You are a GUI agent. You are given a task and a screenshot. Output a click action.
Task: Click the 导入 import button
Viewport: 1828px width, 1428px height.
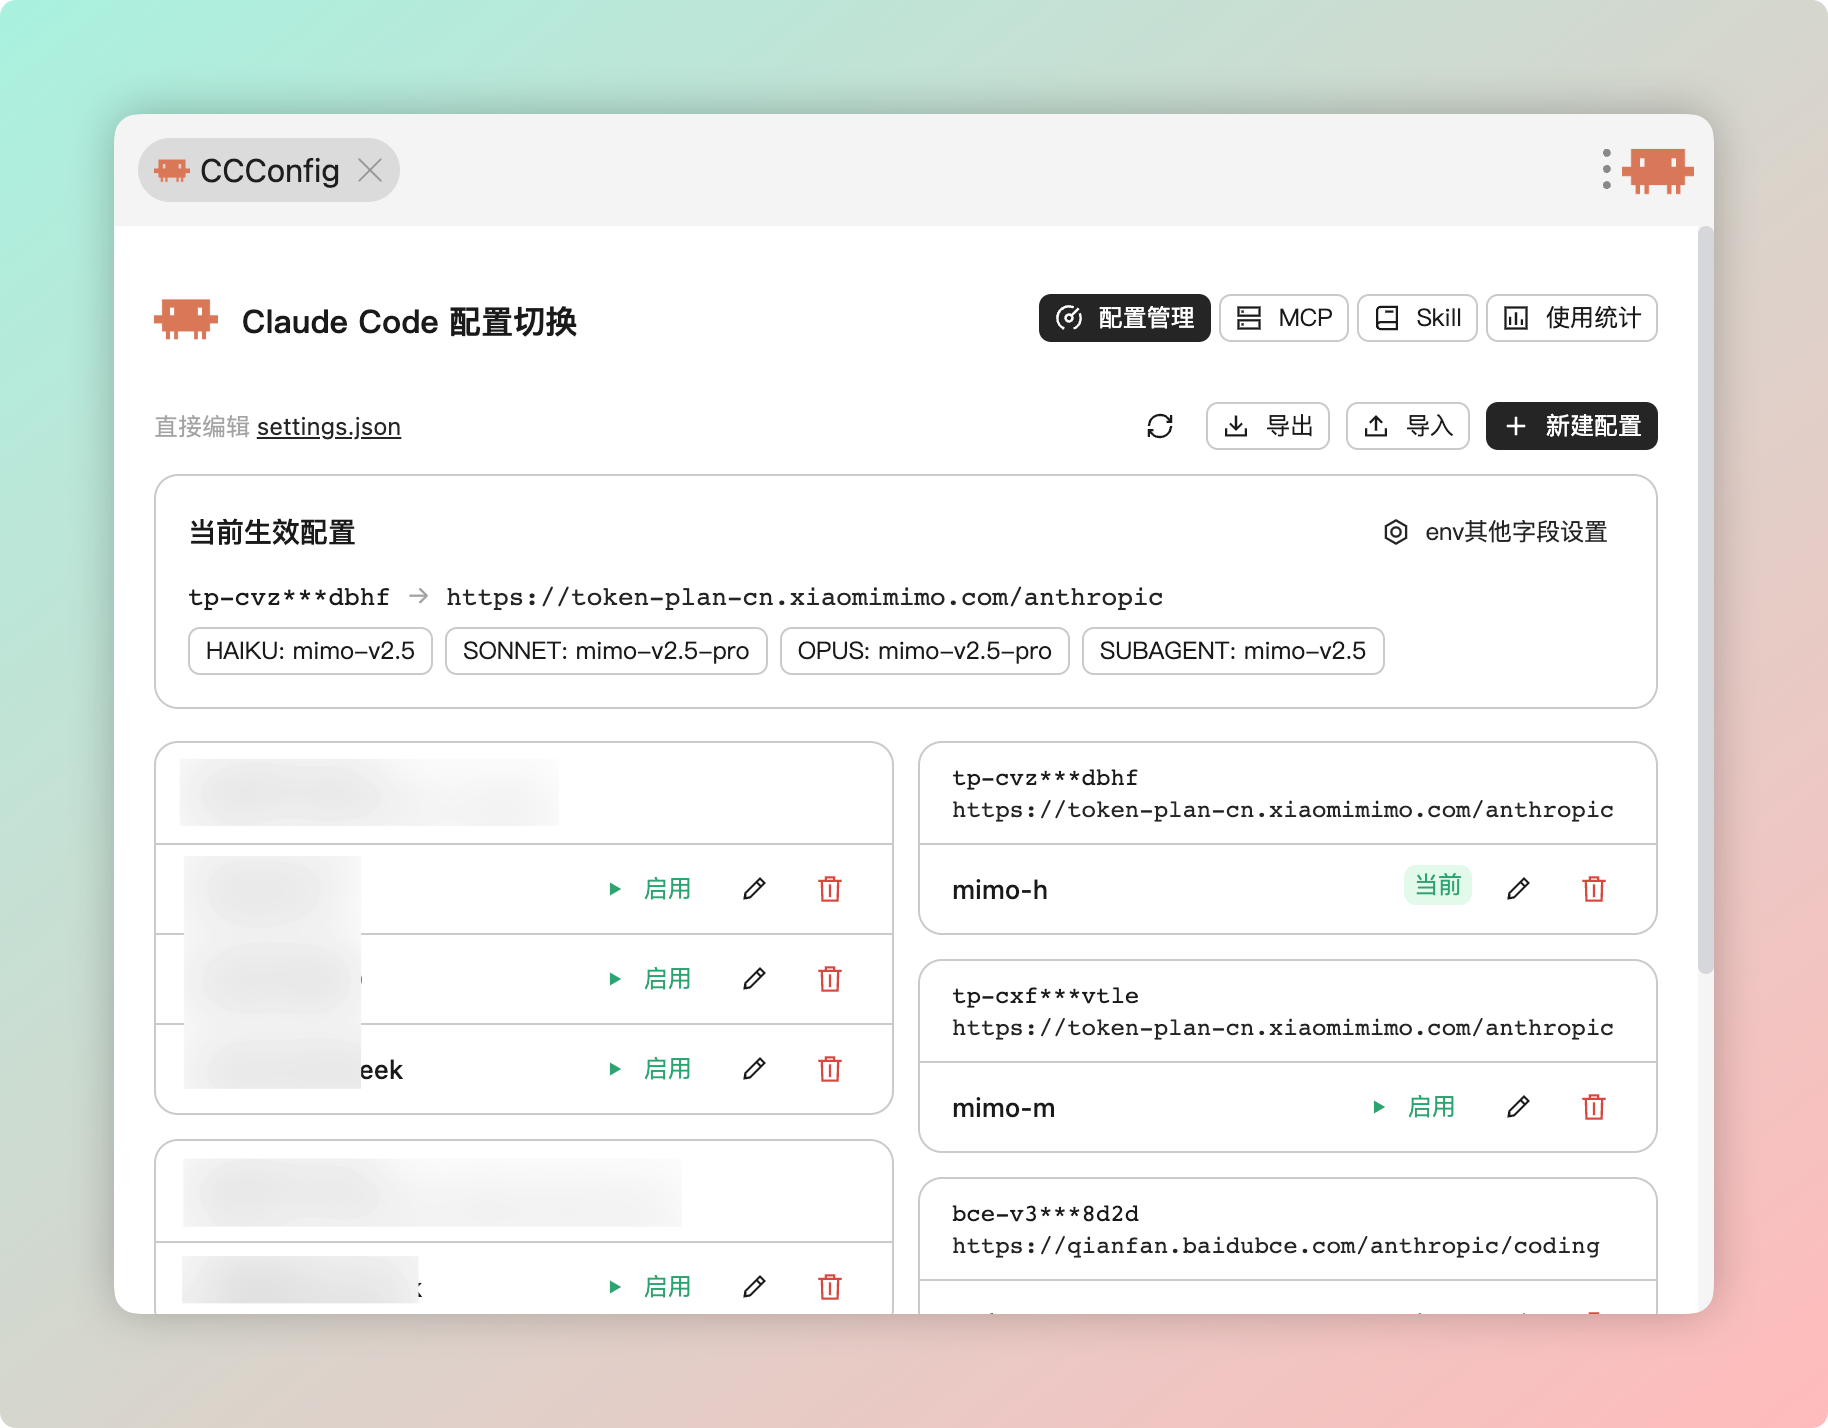point(1408,426)
